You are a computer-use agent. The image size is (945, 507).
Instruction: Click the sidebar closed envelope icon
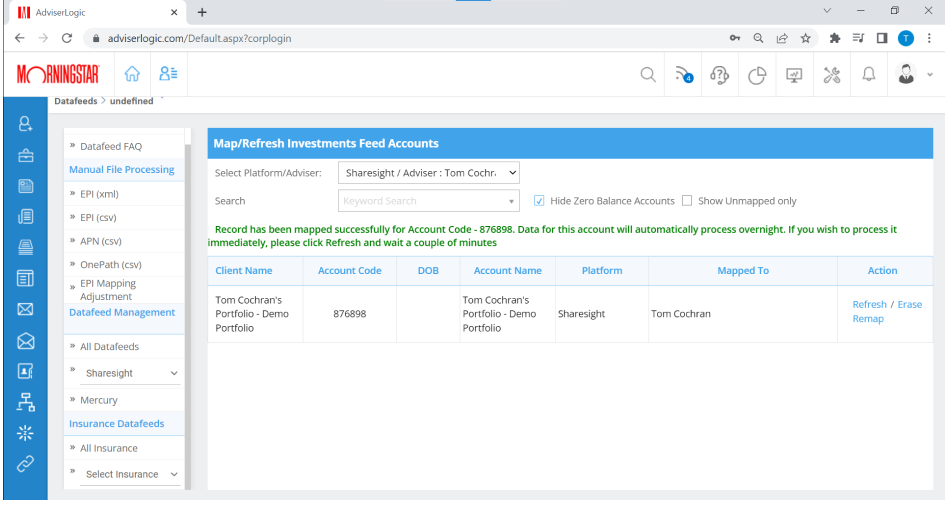tap(25, 309)
